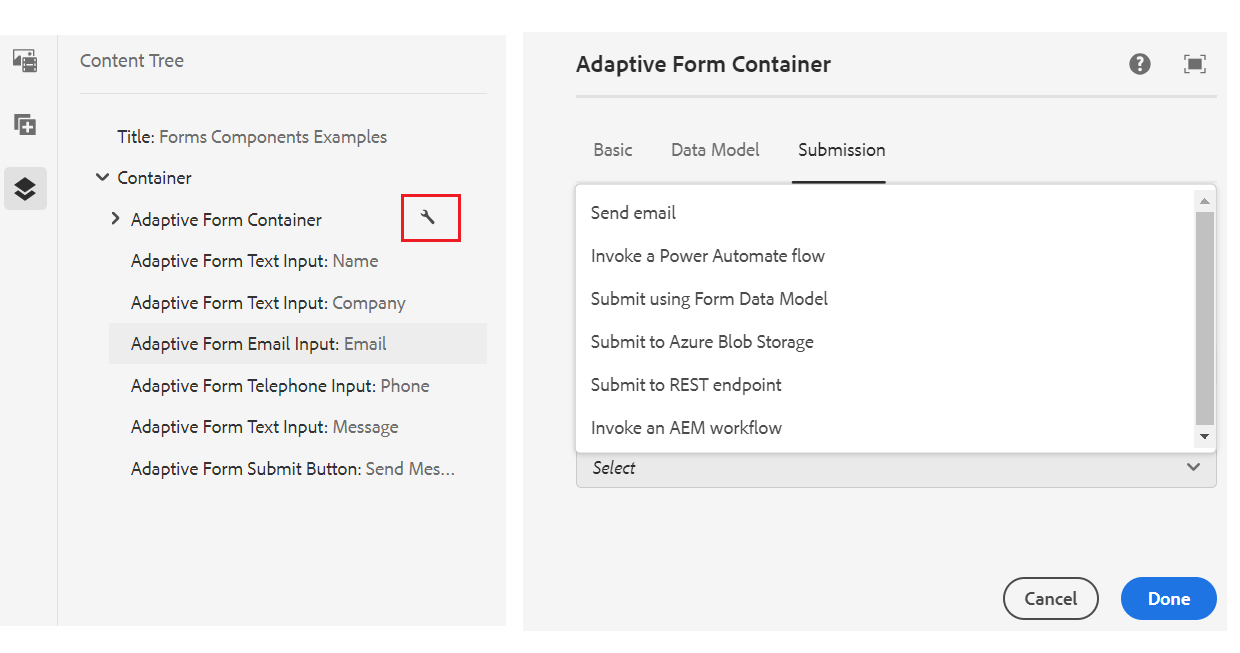
Task: Select the Content Tree layers icon
Action: pos(25,188)
